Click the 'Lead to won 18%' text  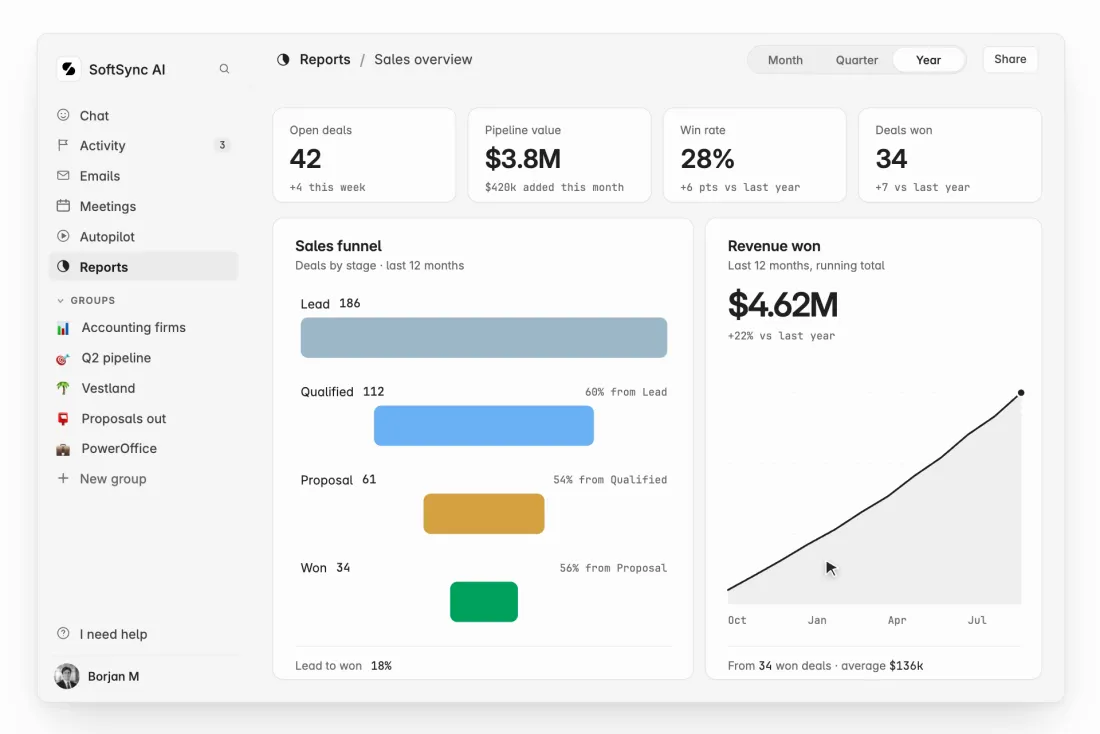(x=343, y=666)
